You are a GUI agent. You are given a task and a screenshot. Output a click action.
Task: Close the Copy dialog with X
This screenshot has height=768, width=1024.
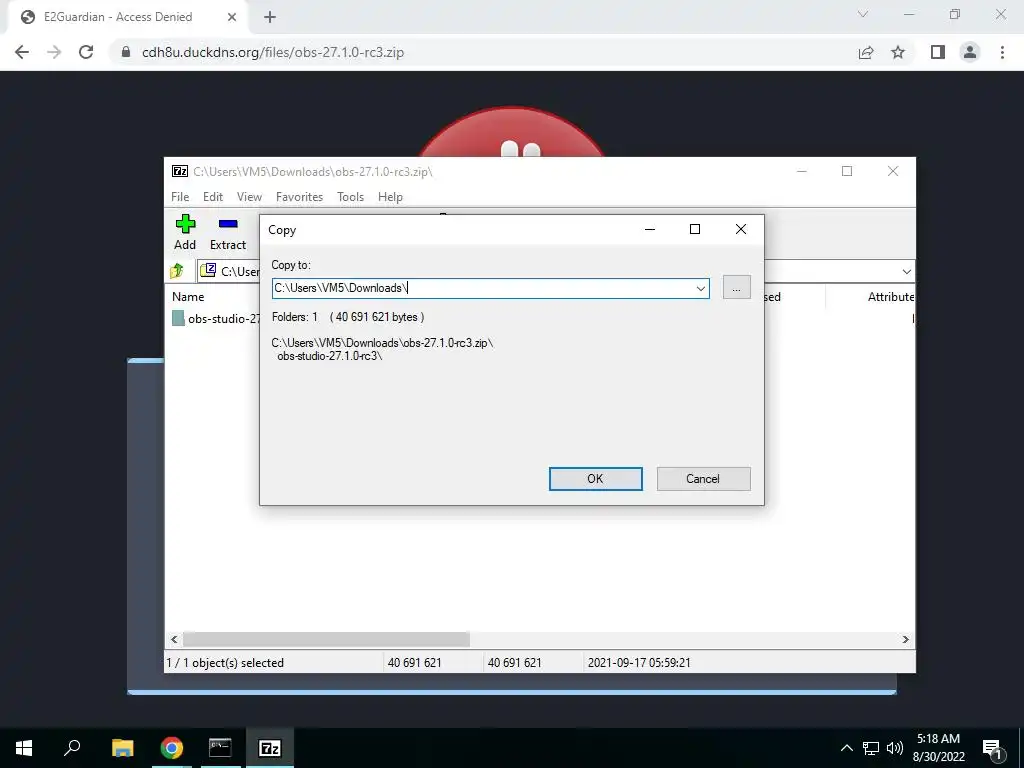point(741,229)
